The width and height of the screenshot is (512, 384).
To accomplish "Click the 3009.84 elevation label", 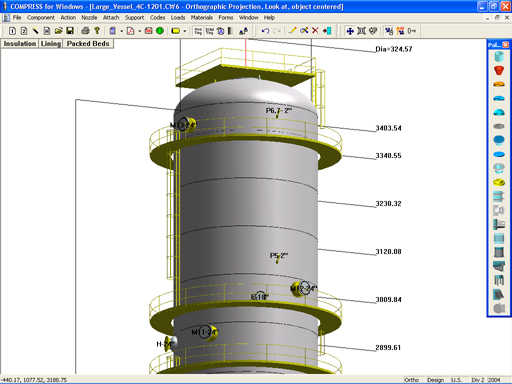I will [x=388, y=300].
